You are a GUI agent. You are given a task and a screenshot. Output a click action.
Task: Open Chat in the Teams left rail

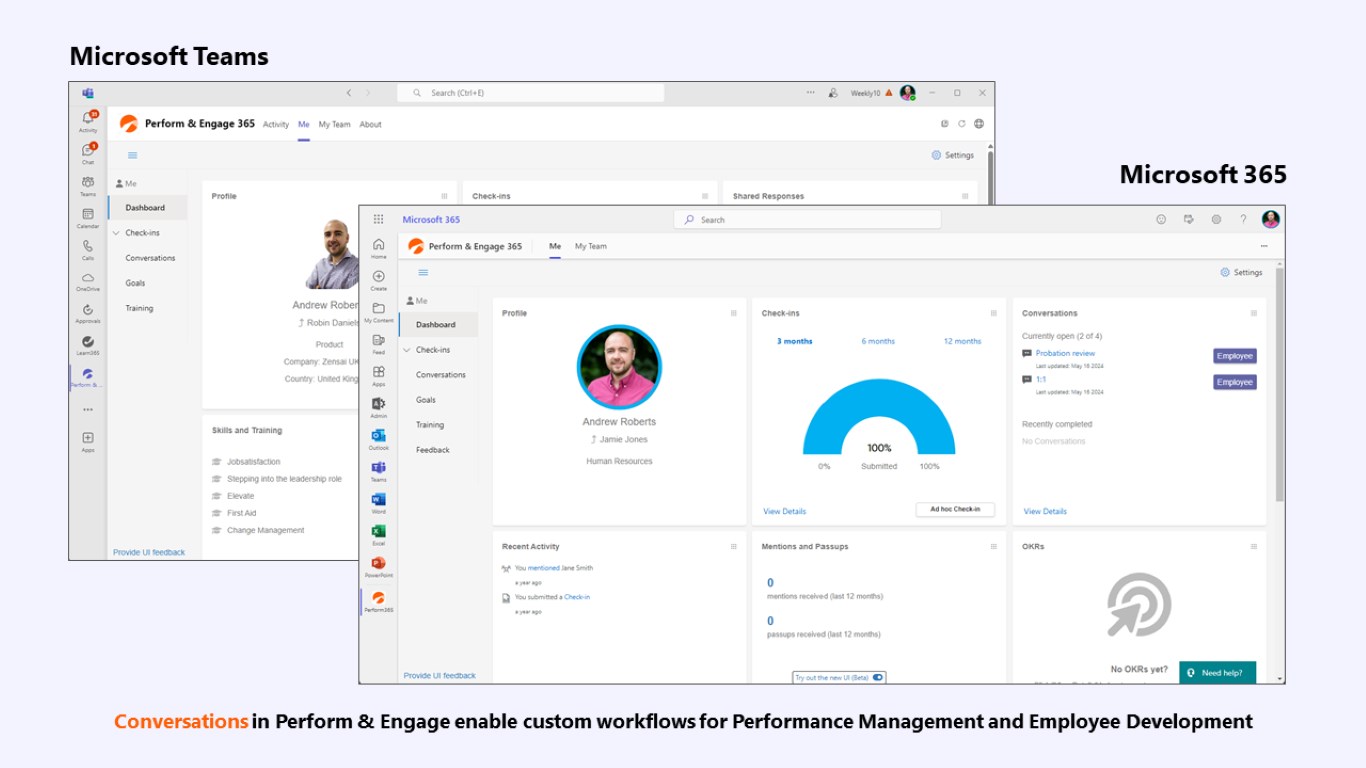click(88, 153)
